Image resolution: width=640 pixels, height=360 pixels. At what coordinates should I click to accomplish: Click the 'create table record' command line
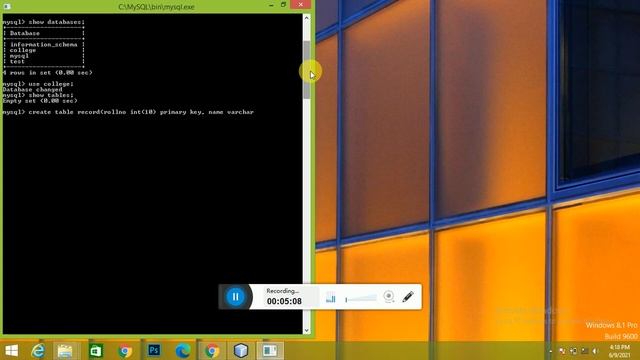[128, 112]
